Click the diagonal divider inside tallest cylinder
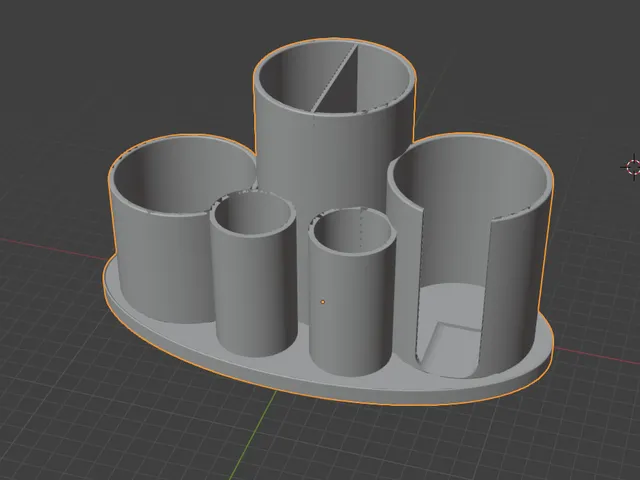 point(335,78)
